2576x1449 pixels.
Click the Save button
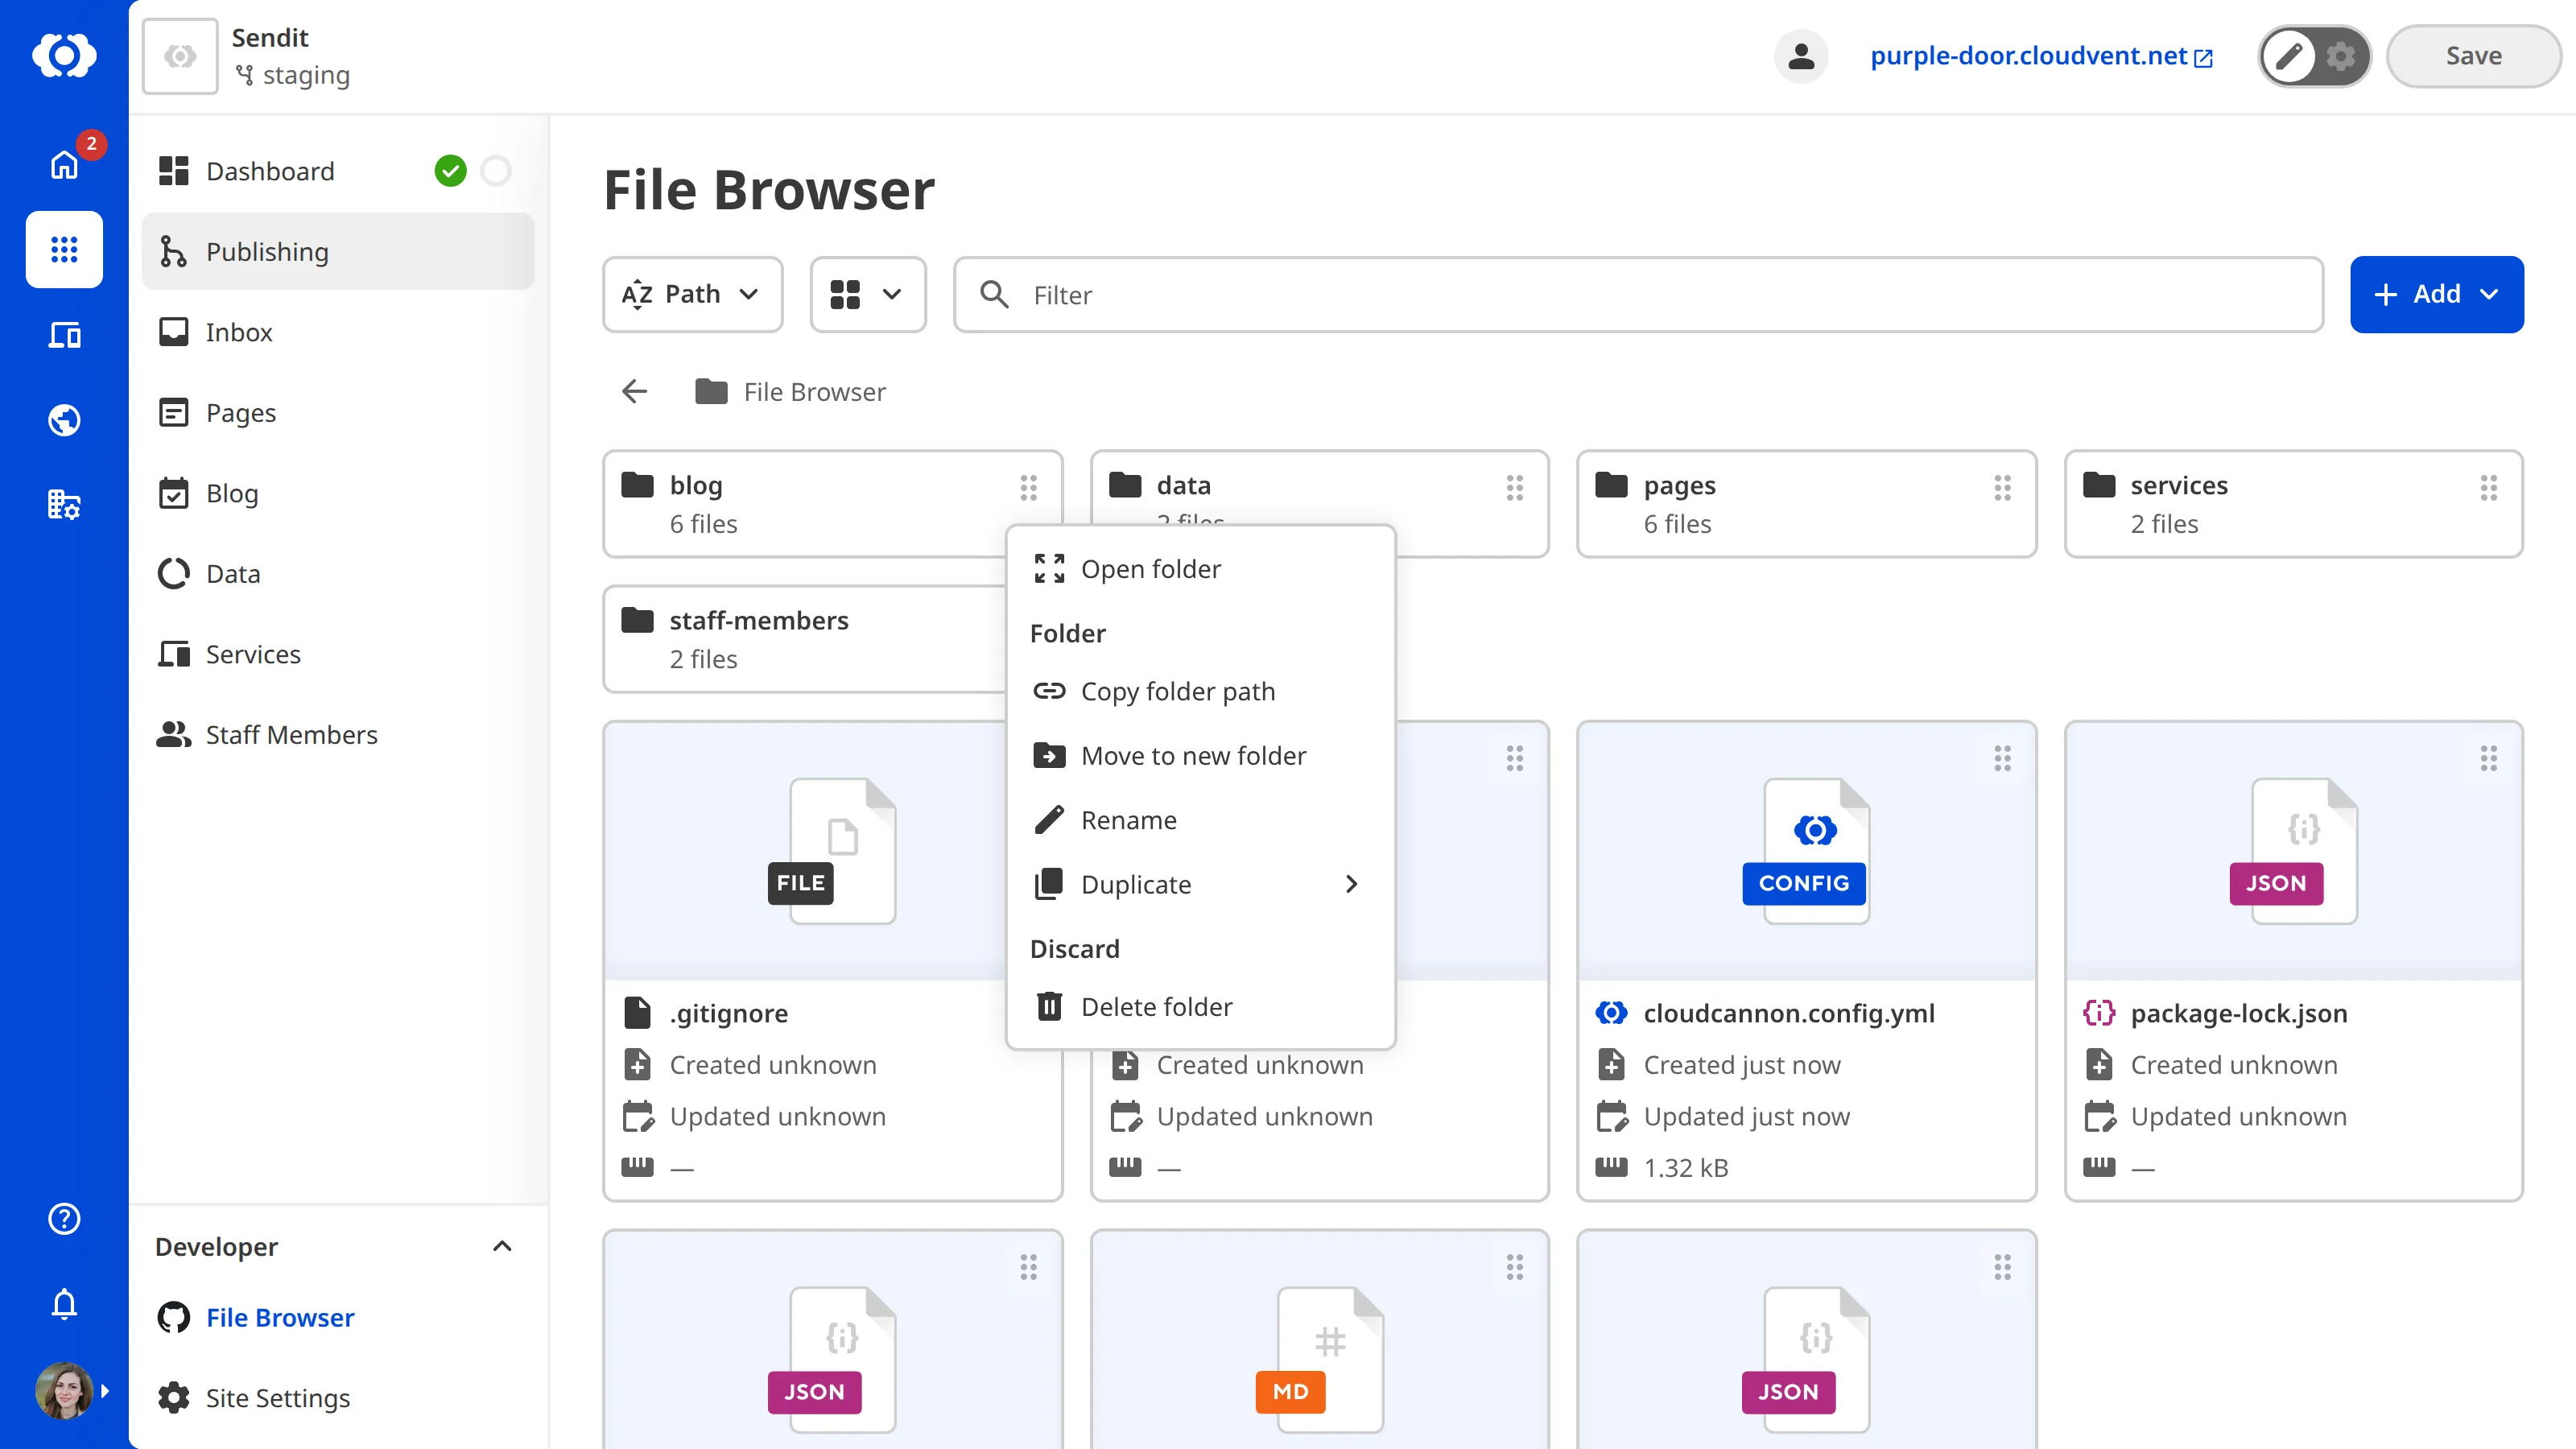click(x=2473, y=56)
